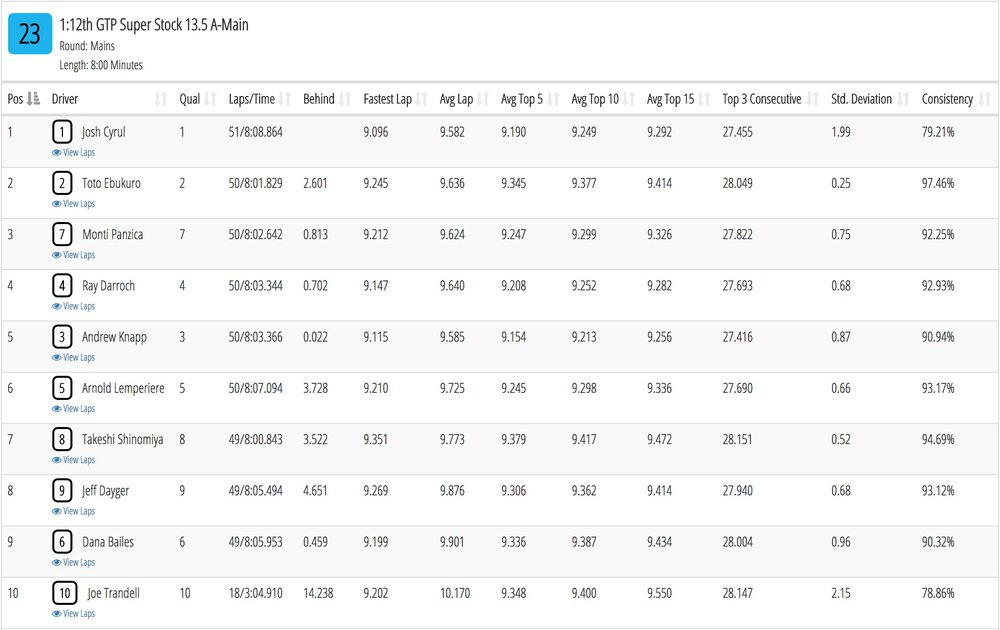This screenshot has width=1000, height=630.
Task: View laps for Toto Ebukuro
Action: 73,204
